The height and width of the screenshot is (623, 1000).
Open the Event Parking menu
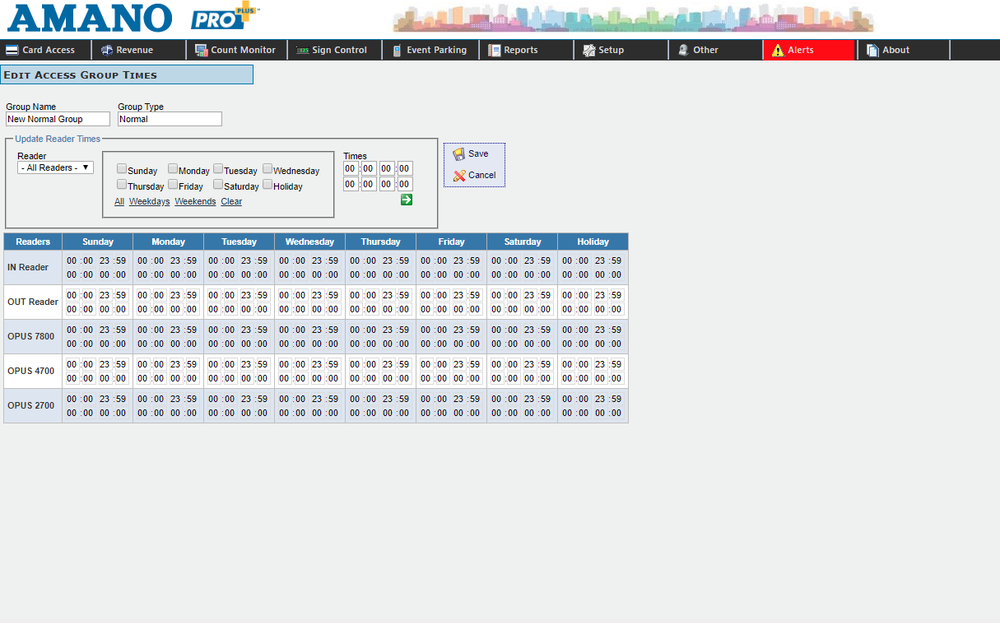coord(430,50)
